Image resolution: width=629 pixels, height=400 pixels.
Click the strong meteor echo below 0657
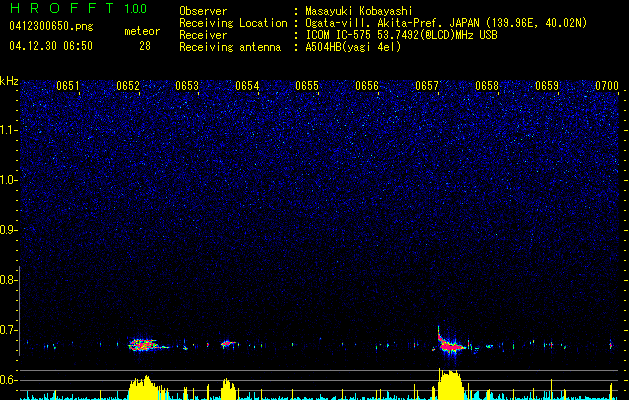450,346
